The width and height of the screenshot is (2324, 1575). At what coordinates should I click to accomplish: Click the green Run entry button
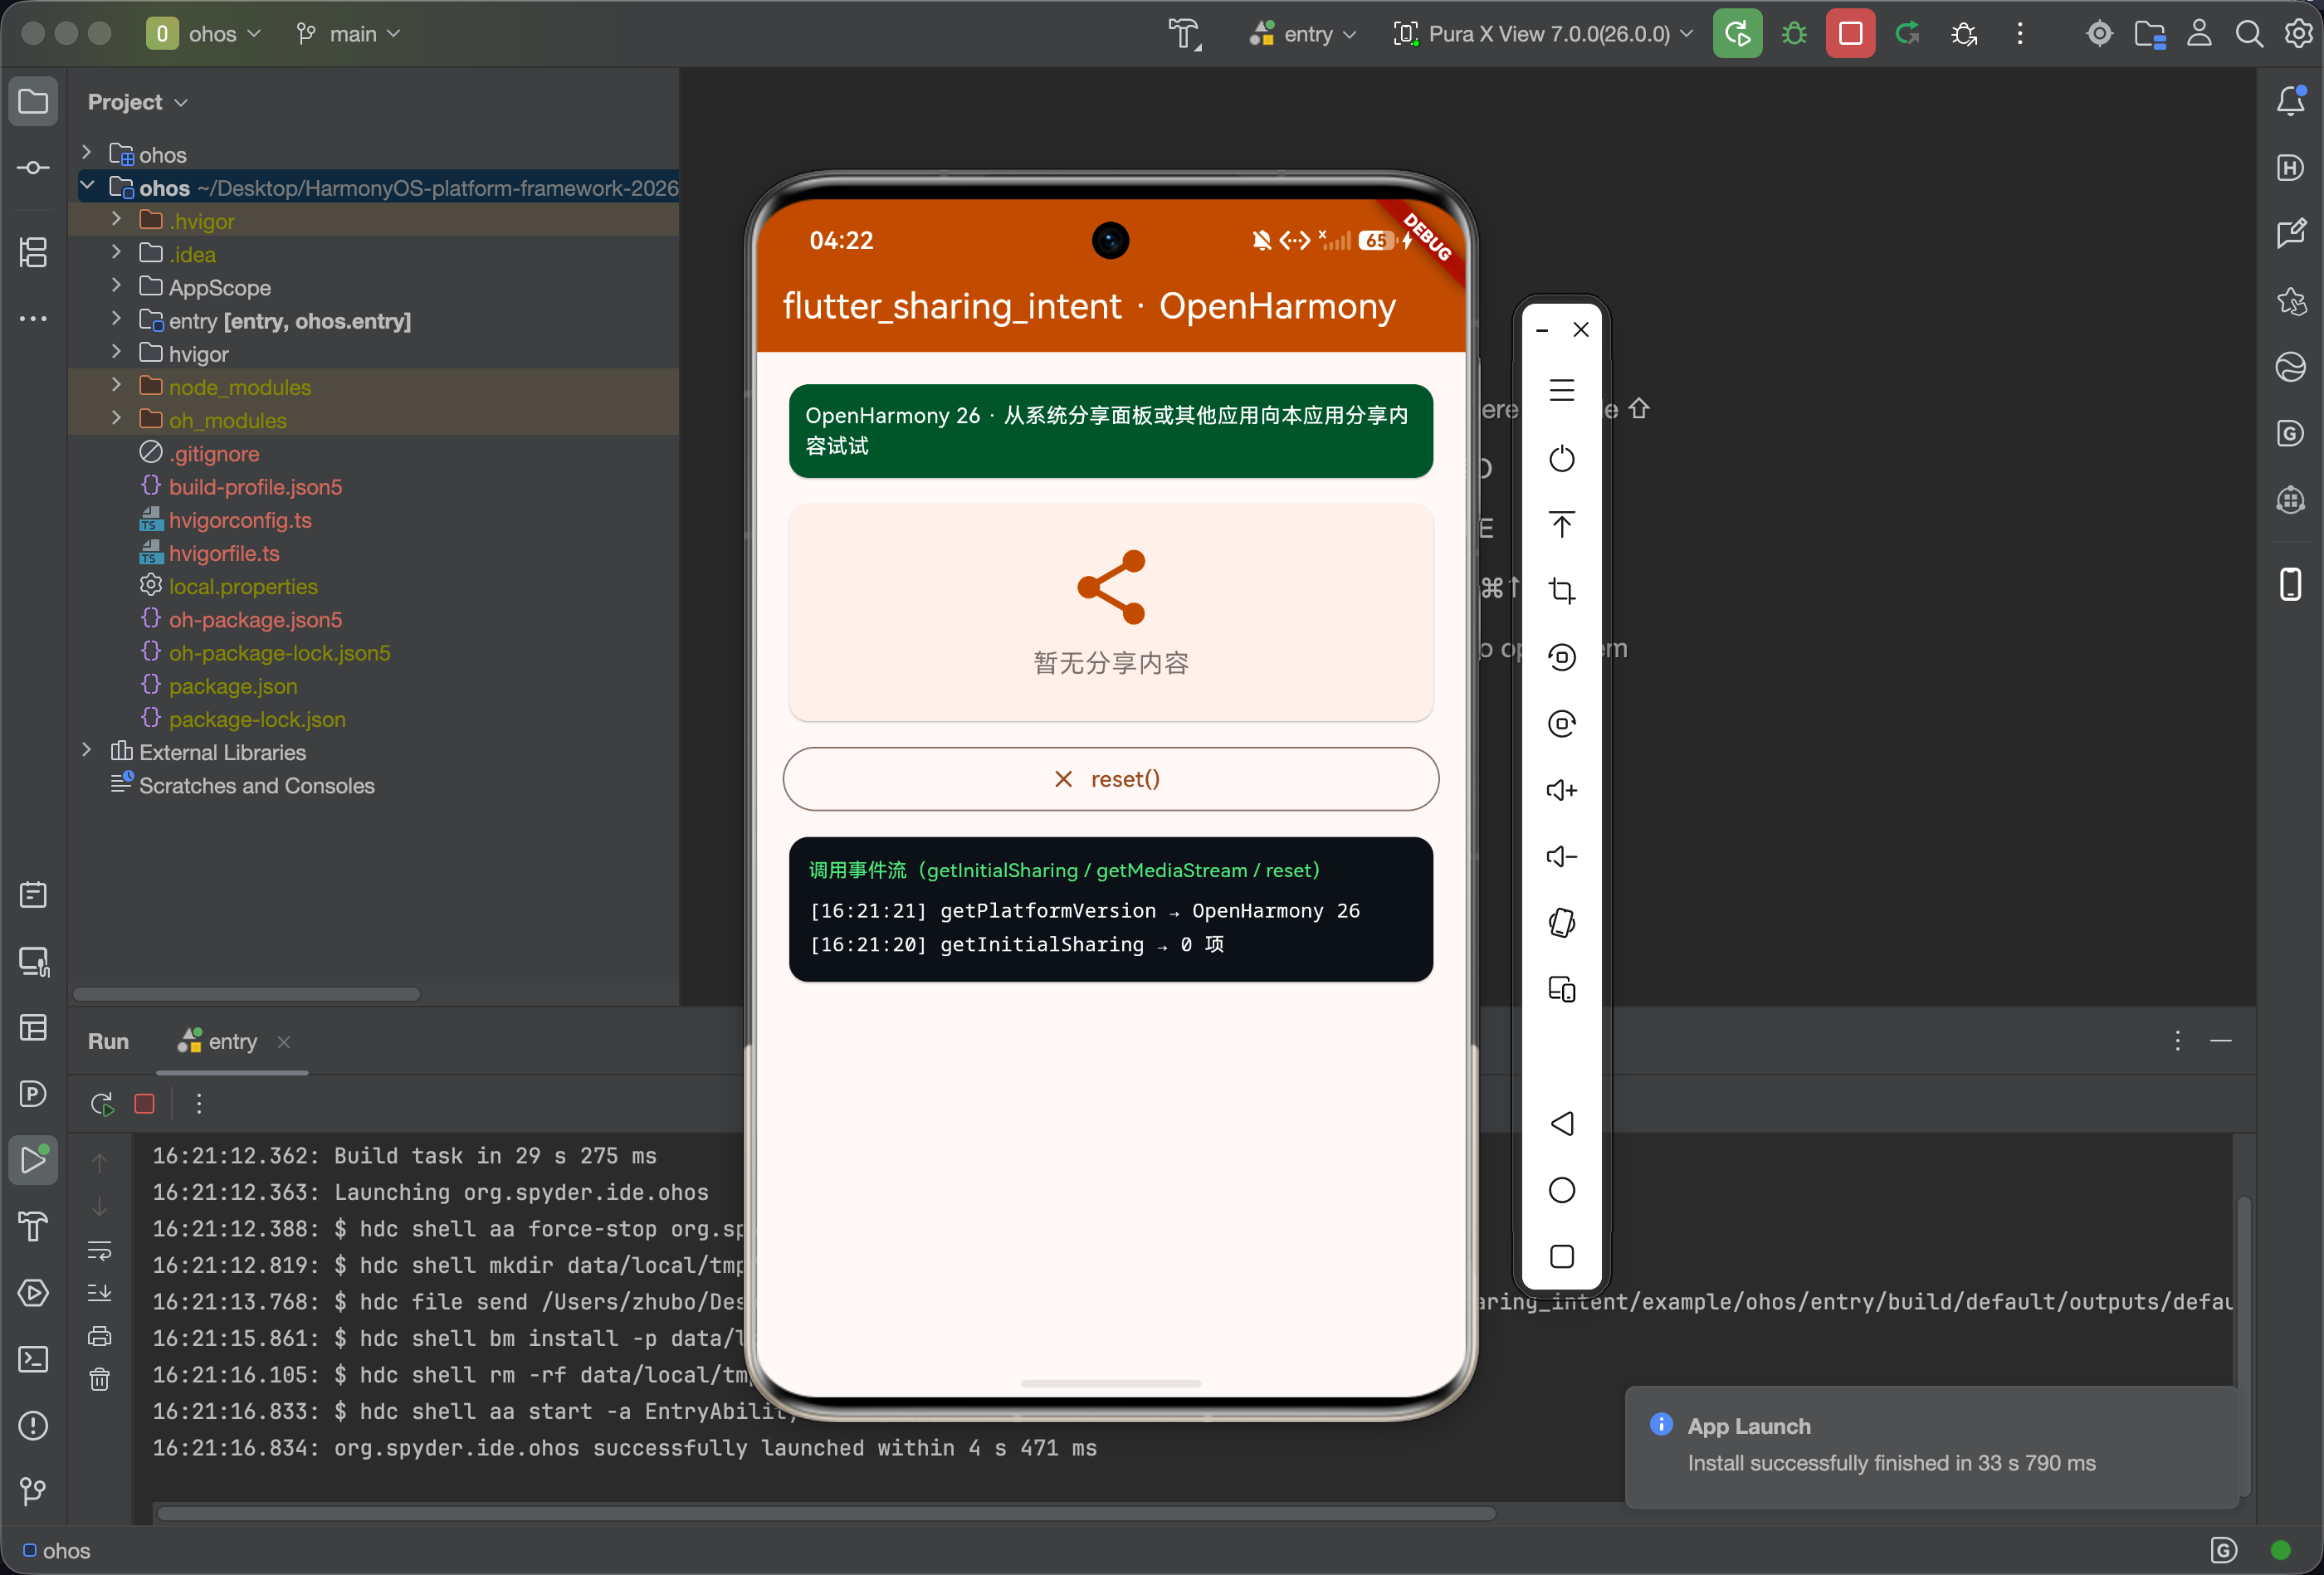(1737, 34)
